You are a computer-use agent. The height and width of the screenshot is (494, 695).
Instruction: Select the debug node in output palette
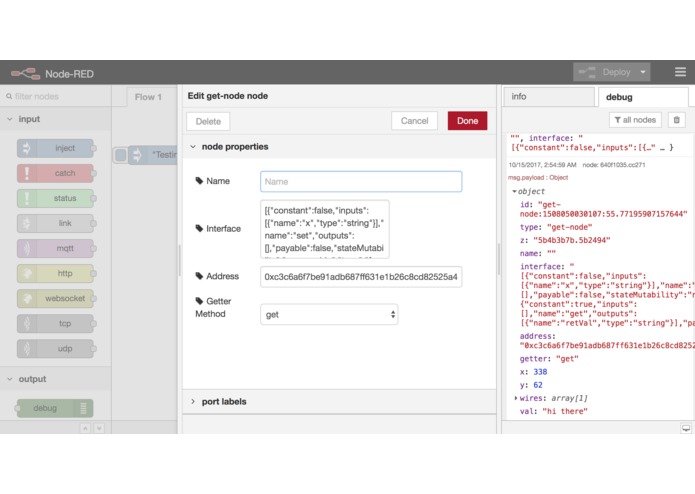55,408
